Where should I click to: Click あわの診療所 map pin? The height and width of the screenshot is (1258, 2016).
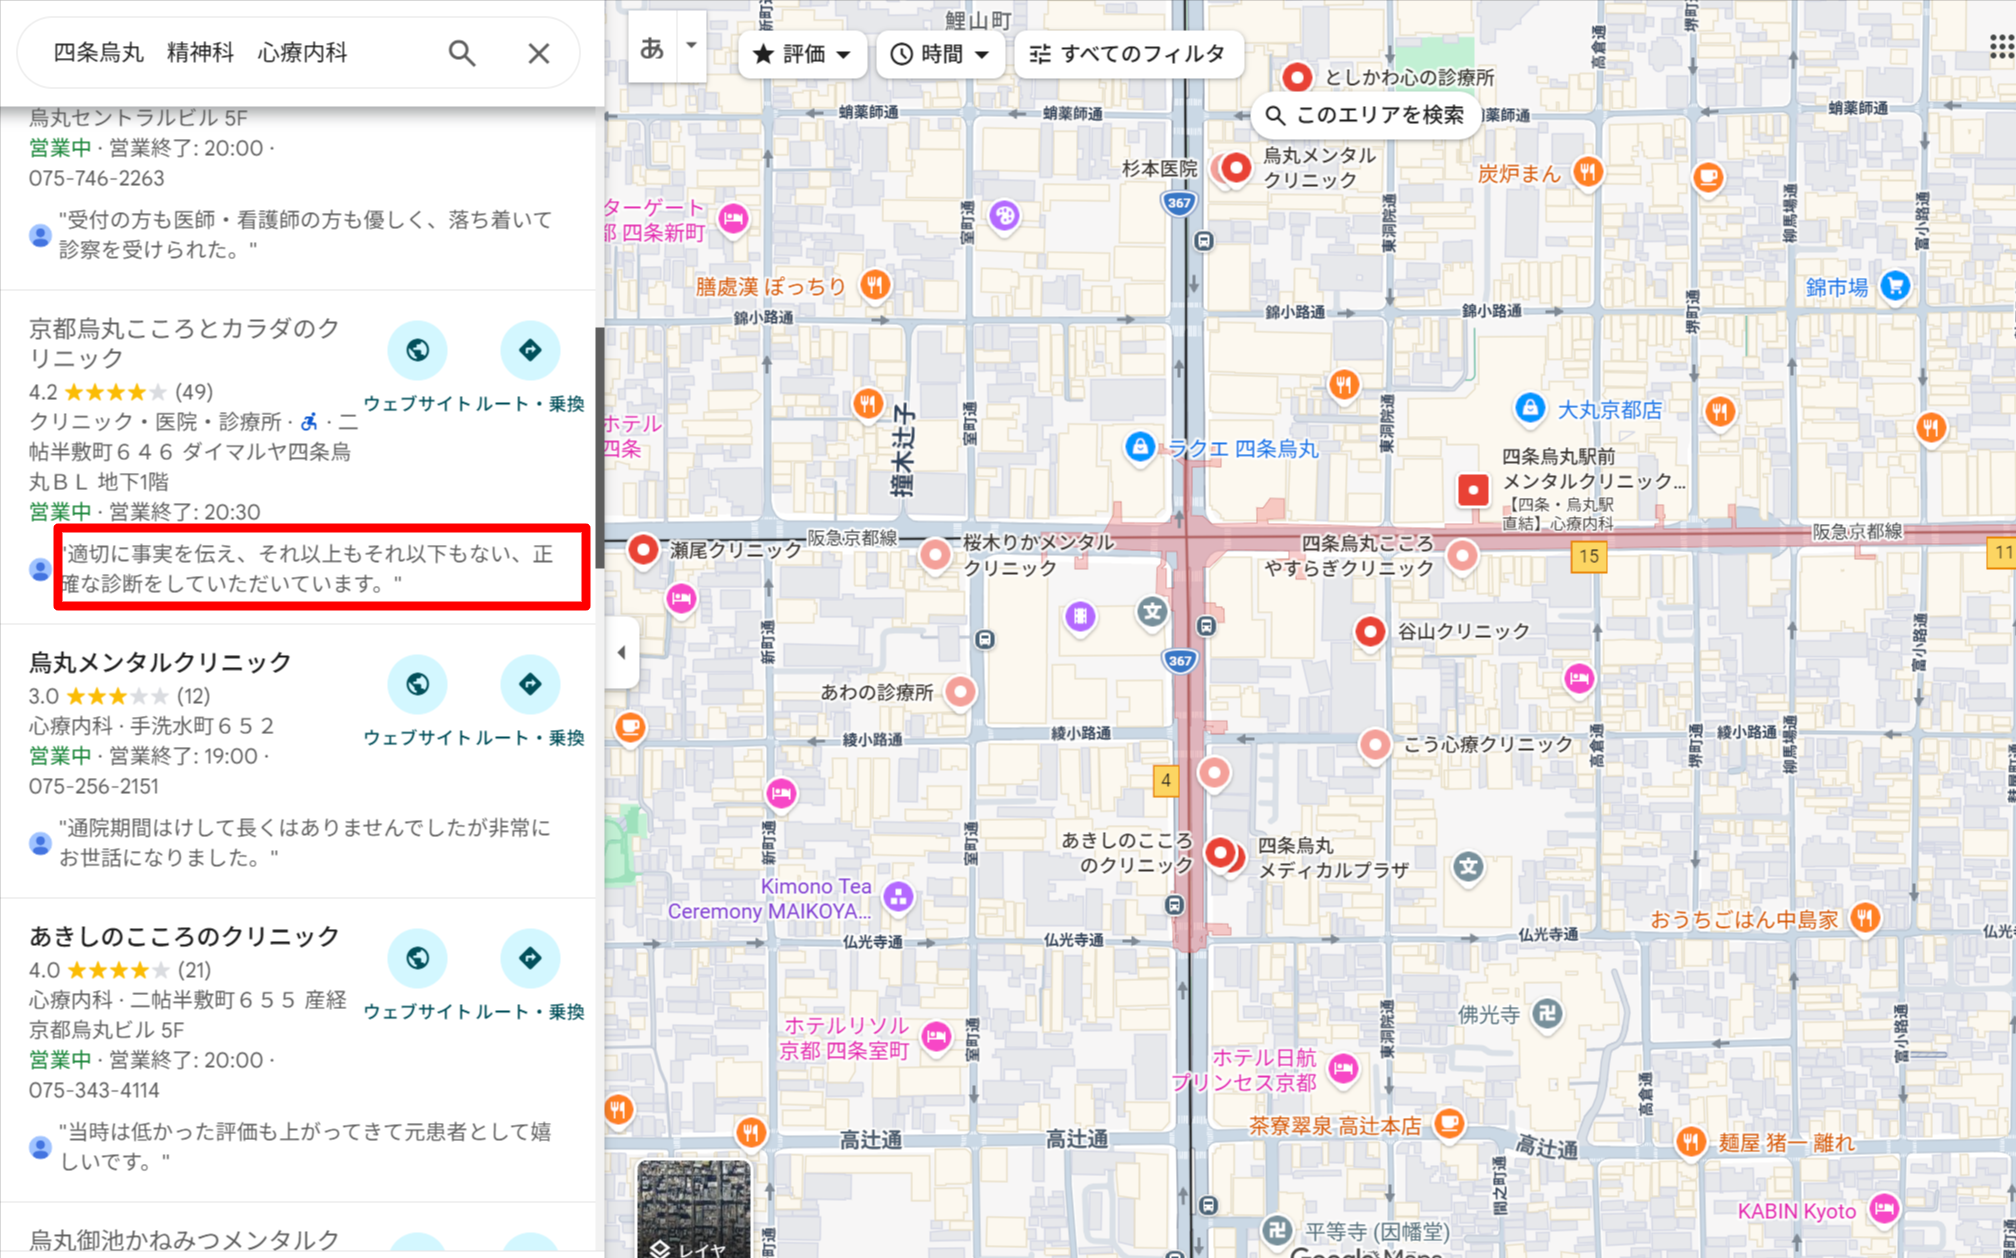tap(960, 691)
